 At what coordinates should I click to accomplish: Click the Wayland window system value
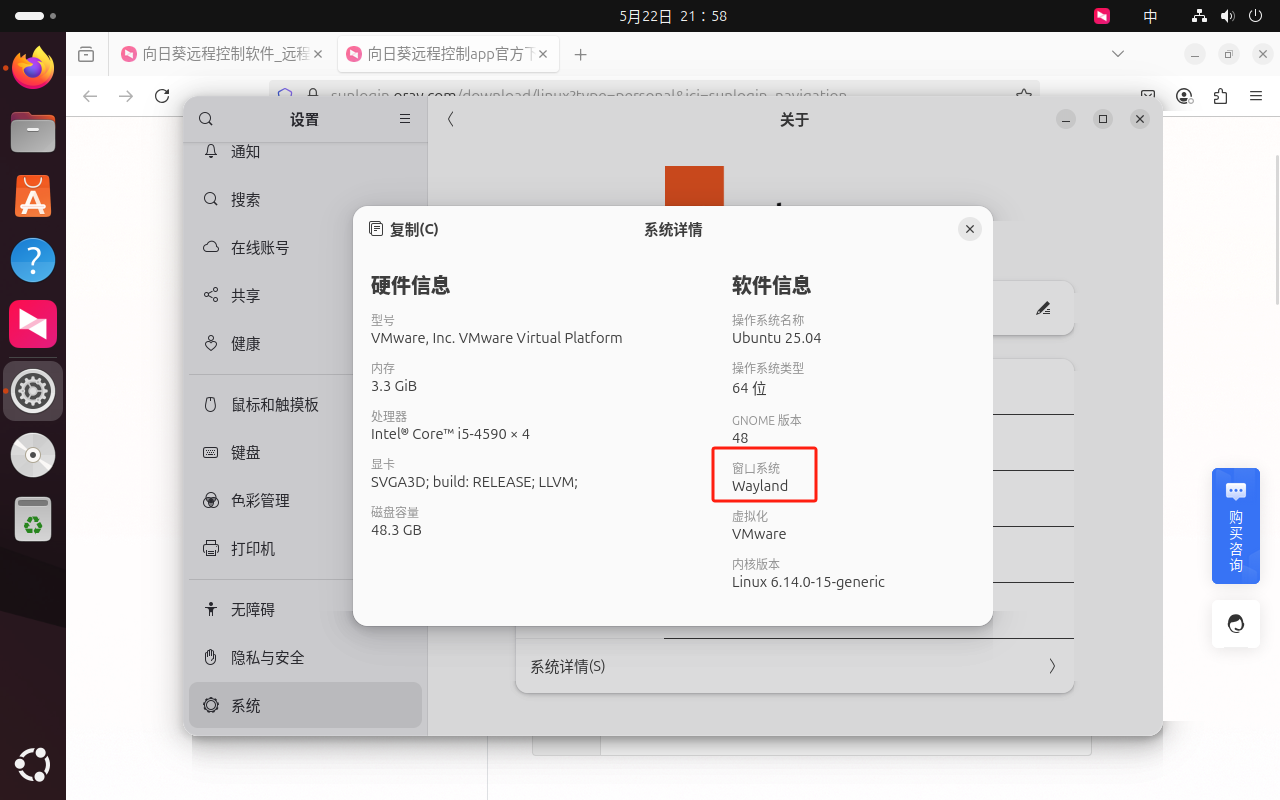[760, 486]
